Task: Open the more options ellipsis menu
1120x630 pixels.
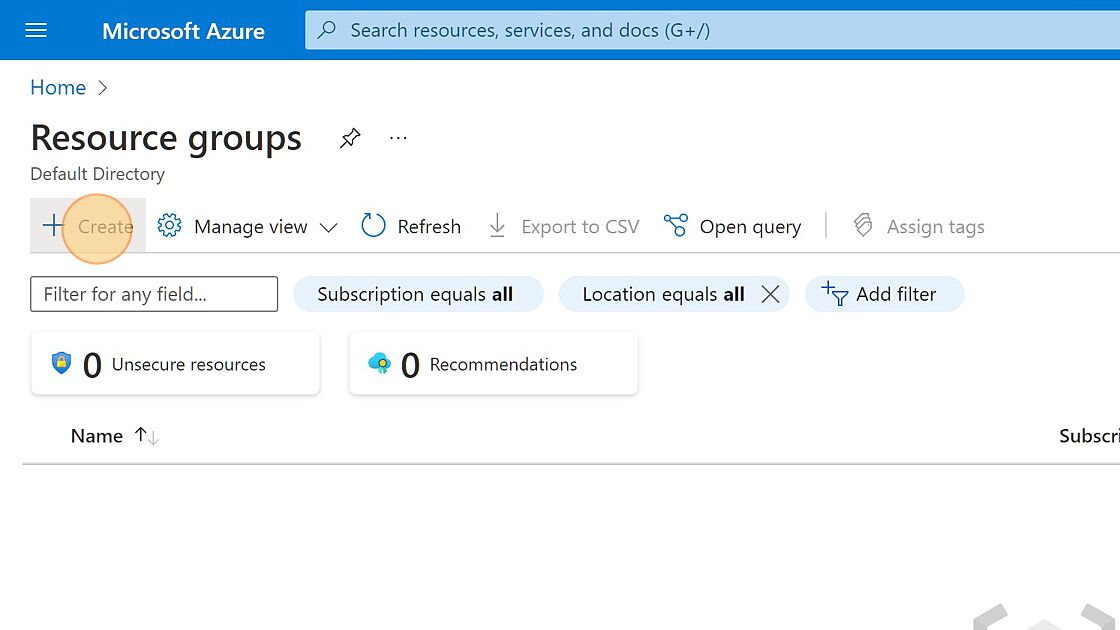Action: 398,138
